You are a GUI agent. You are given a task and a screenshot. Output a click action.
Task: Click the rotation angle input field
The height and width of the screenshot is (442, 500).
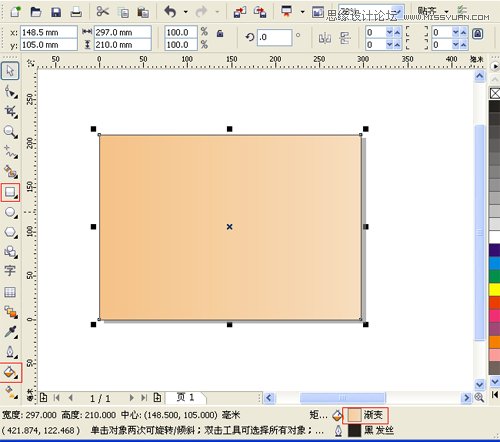[275, 37]
